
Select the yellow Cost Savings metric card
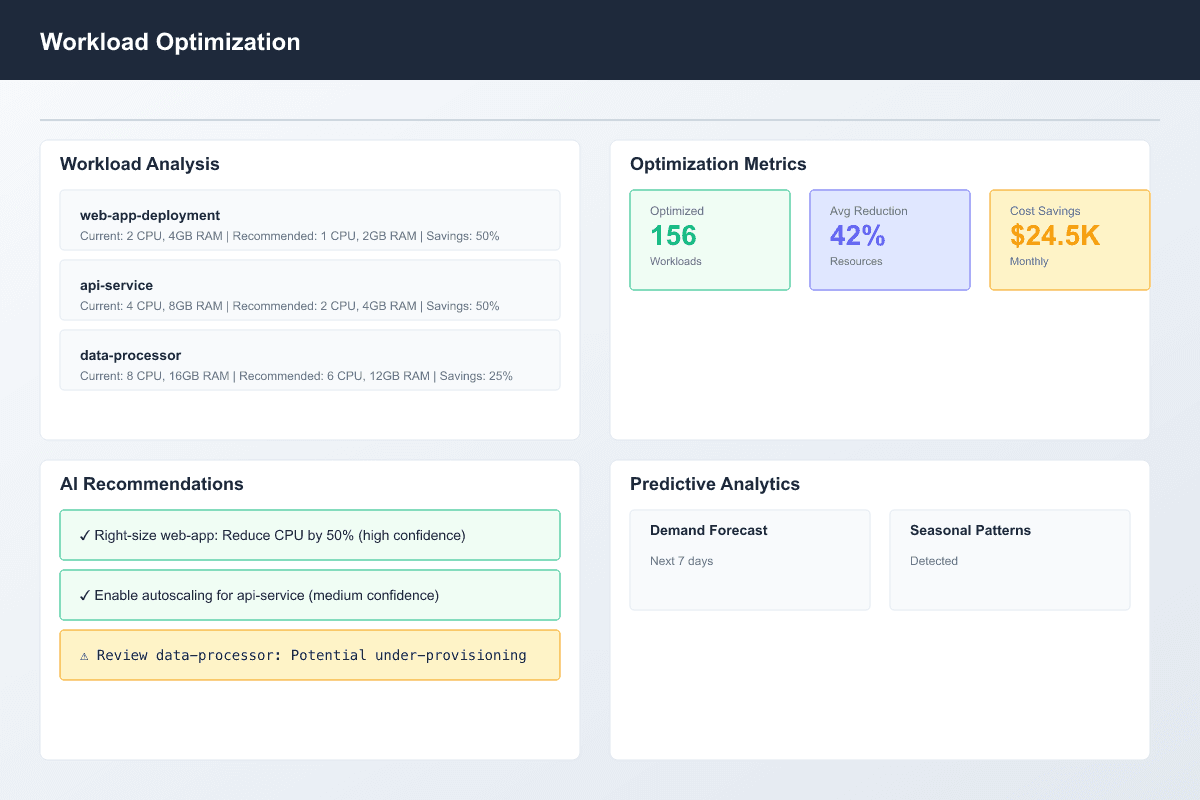pyautogui.click(x=1069, y=240)
